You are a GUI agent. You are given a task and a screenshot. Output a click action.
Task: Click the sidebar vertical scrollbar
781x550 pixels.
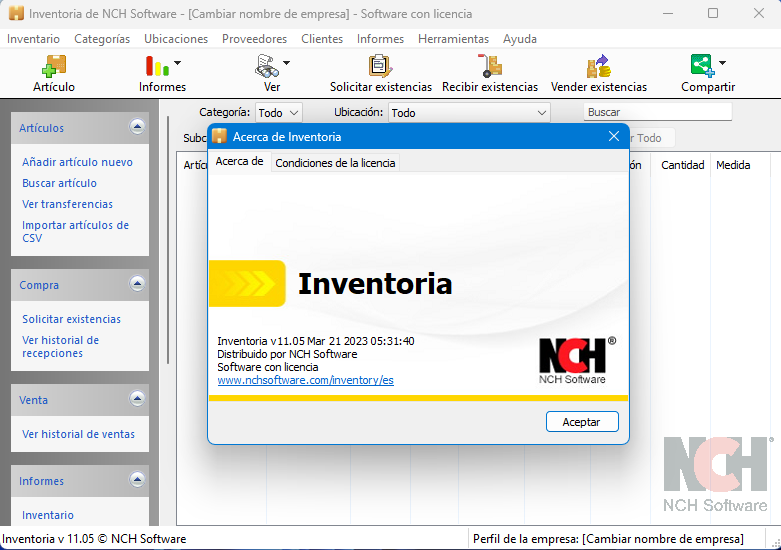click(168, 240)
